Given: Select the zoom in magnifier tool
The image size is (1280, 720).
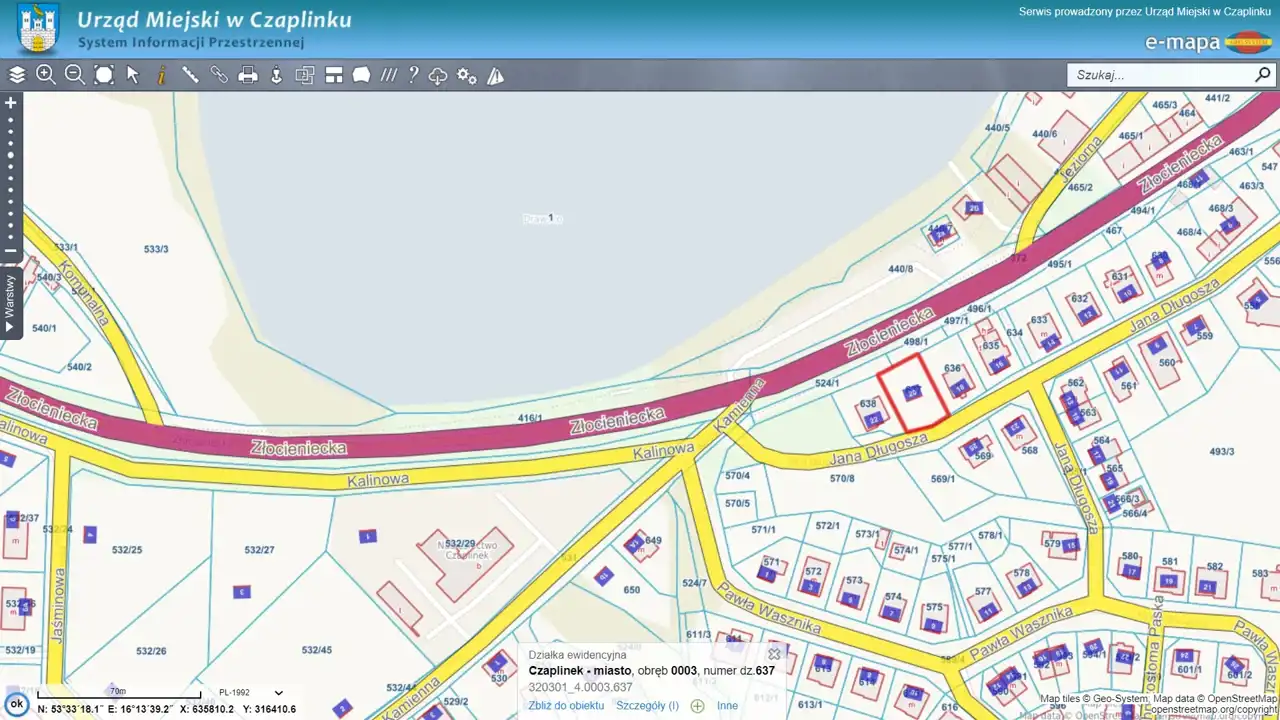Looking at the screenshot, I should coord(46,75).
